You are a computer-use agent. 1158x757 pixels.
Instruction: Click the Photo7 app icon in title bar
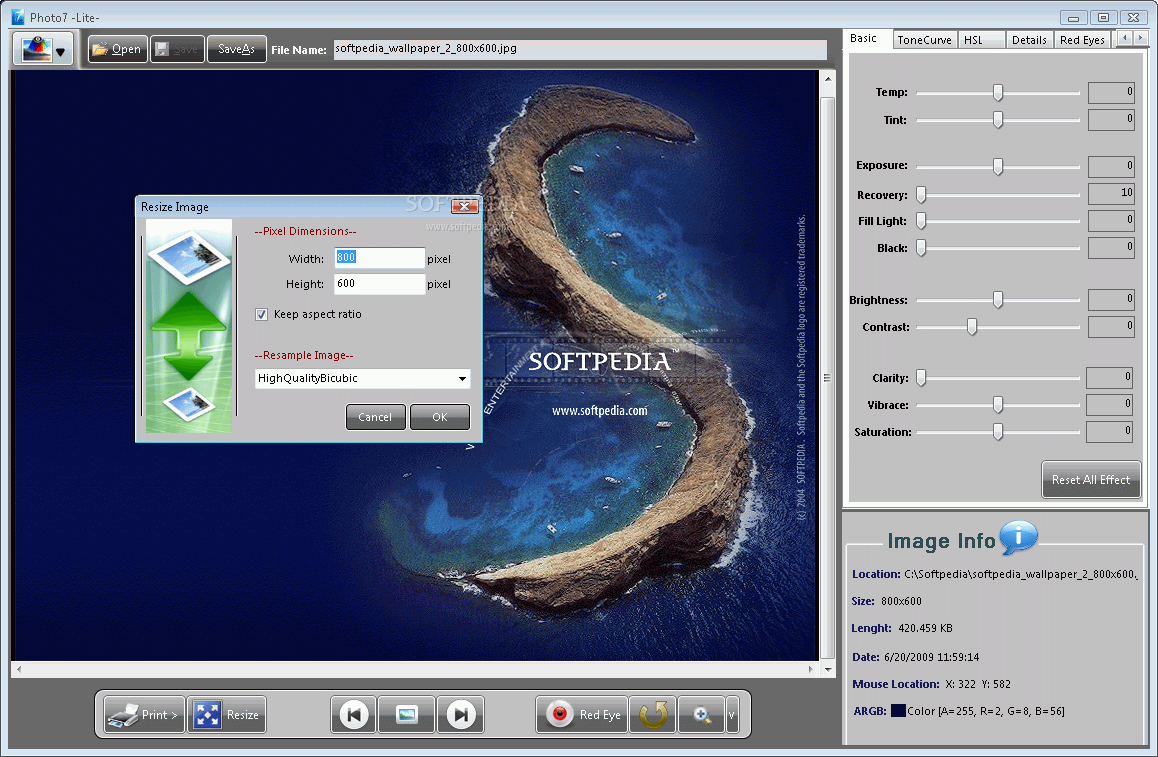18,16
